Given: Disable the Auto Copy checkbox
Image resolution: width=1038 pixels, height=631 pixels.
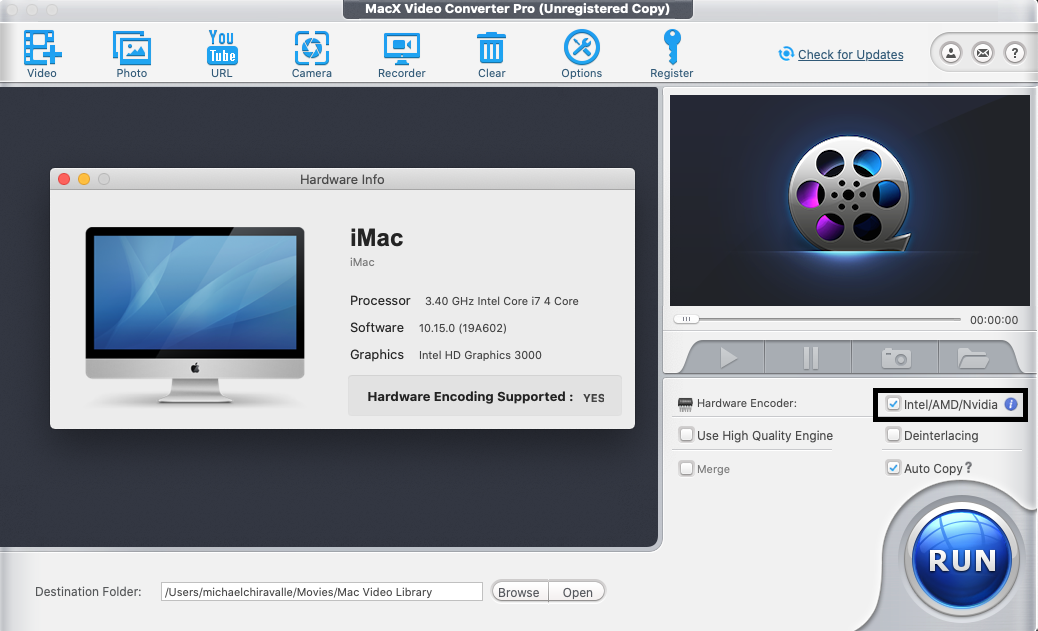Looking at the screenshot, I should [893, 467].
